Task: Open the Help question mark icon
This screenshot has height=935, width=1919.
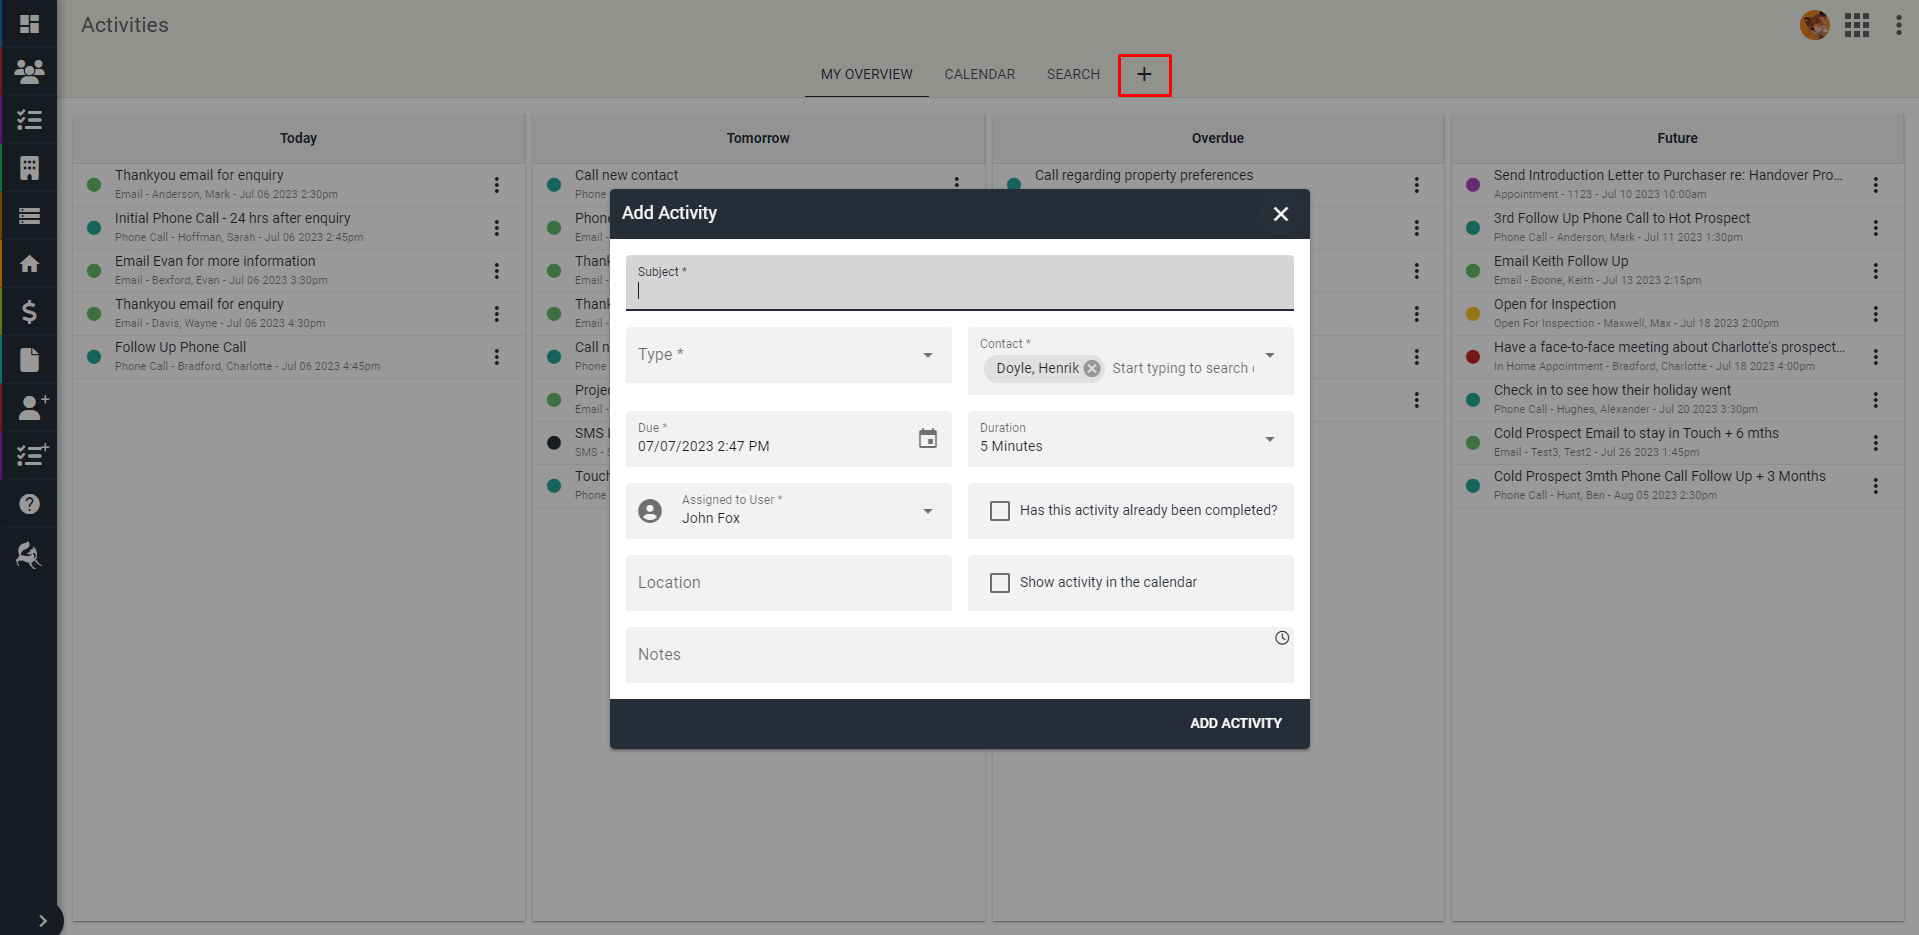Action: [x=28, y=503]
